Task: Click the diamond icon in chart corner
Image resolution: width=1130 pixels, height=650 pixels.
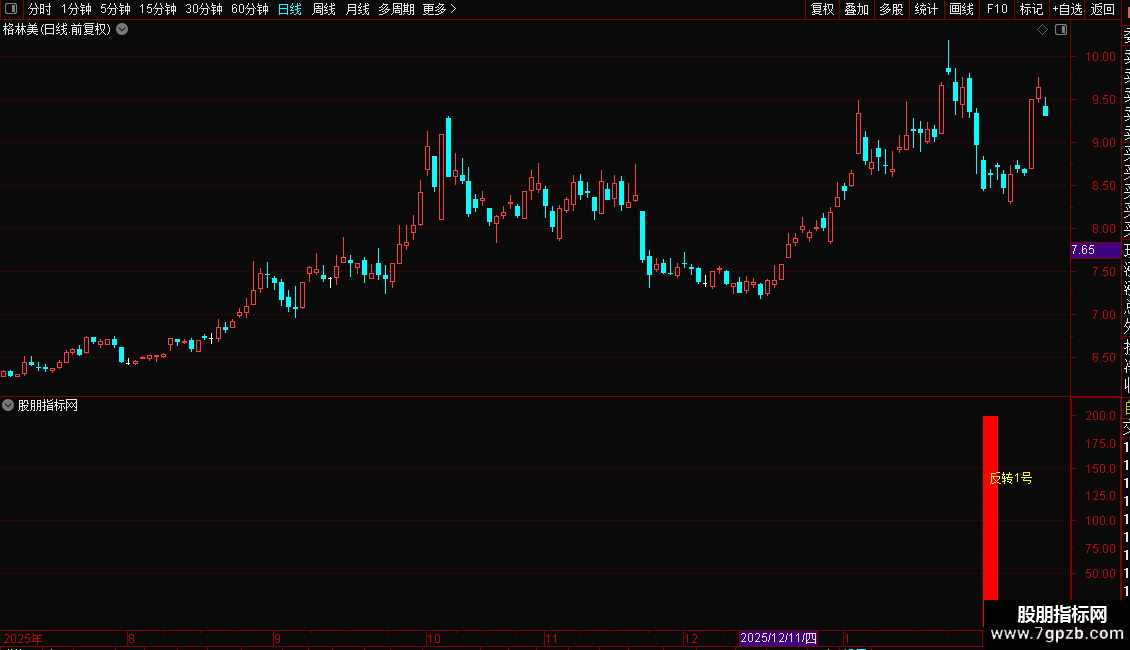Action: tap(1042, 30)
